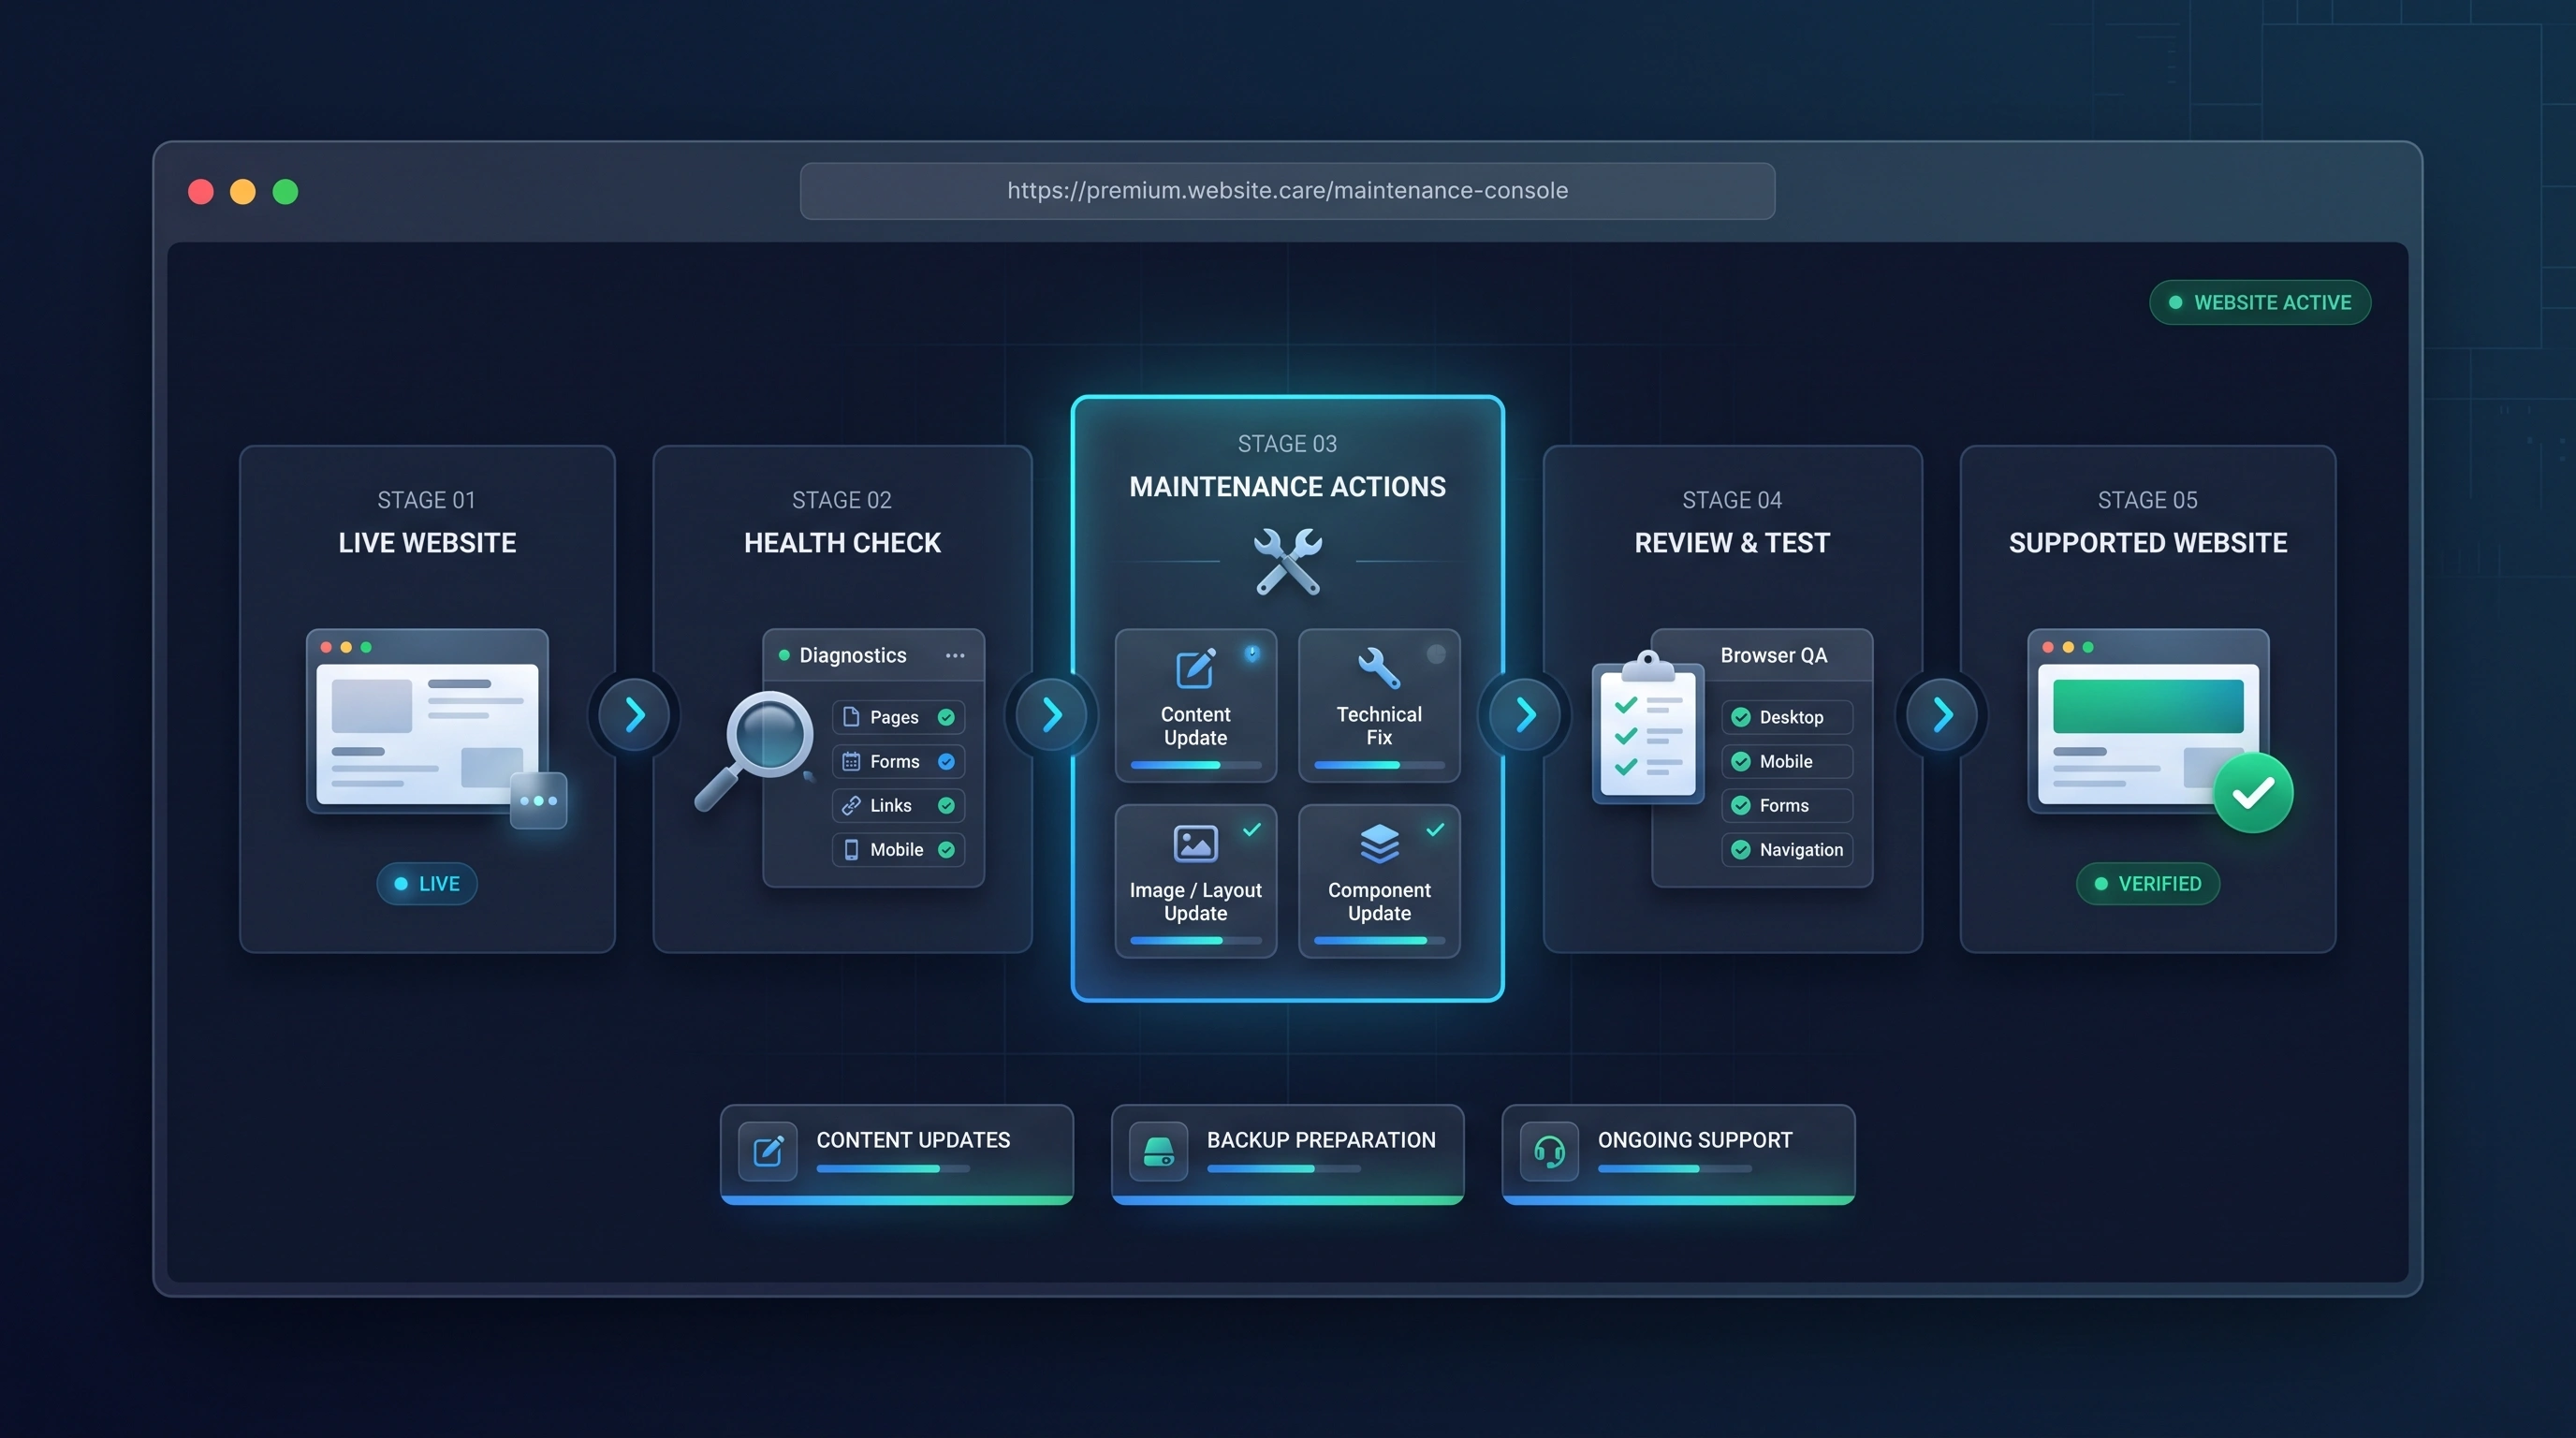Click the URL address bar

click(1288, 191)
